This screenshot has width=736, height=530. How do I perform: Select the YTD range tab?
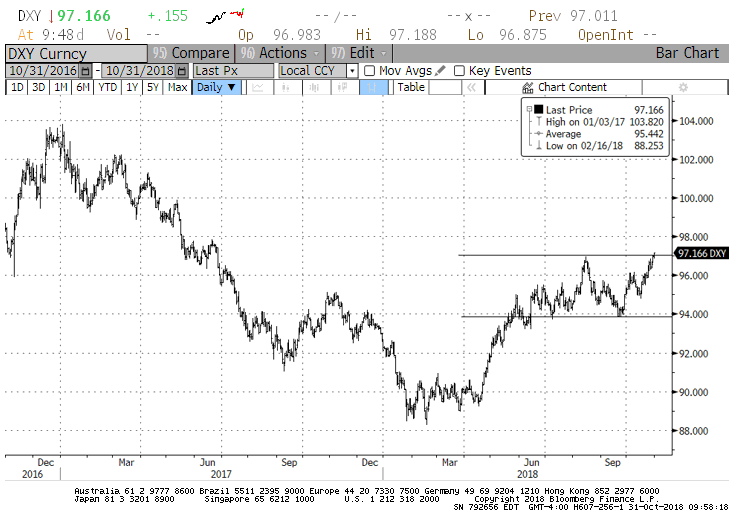(107, 87)
